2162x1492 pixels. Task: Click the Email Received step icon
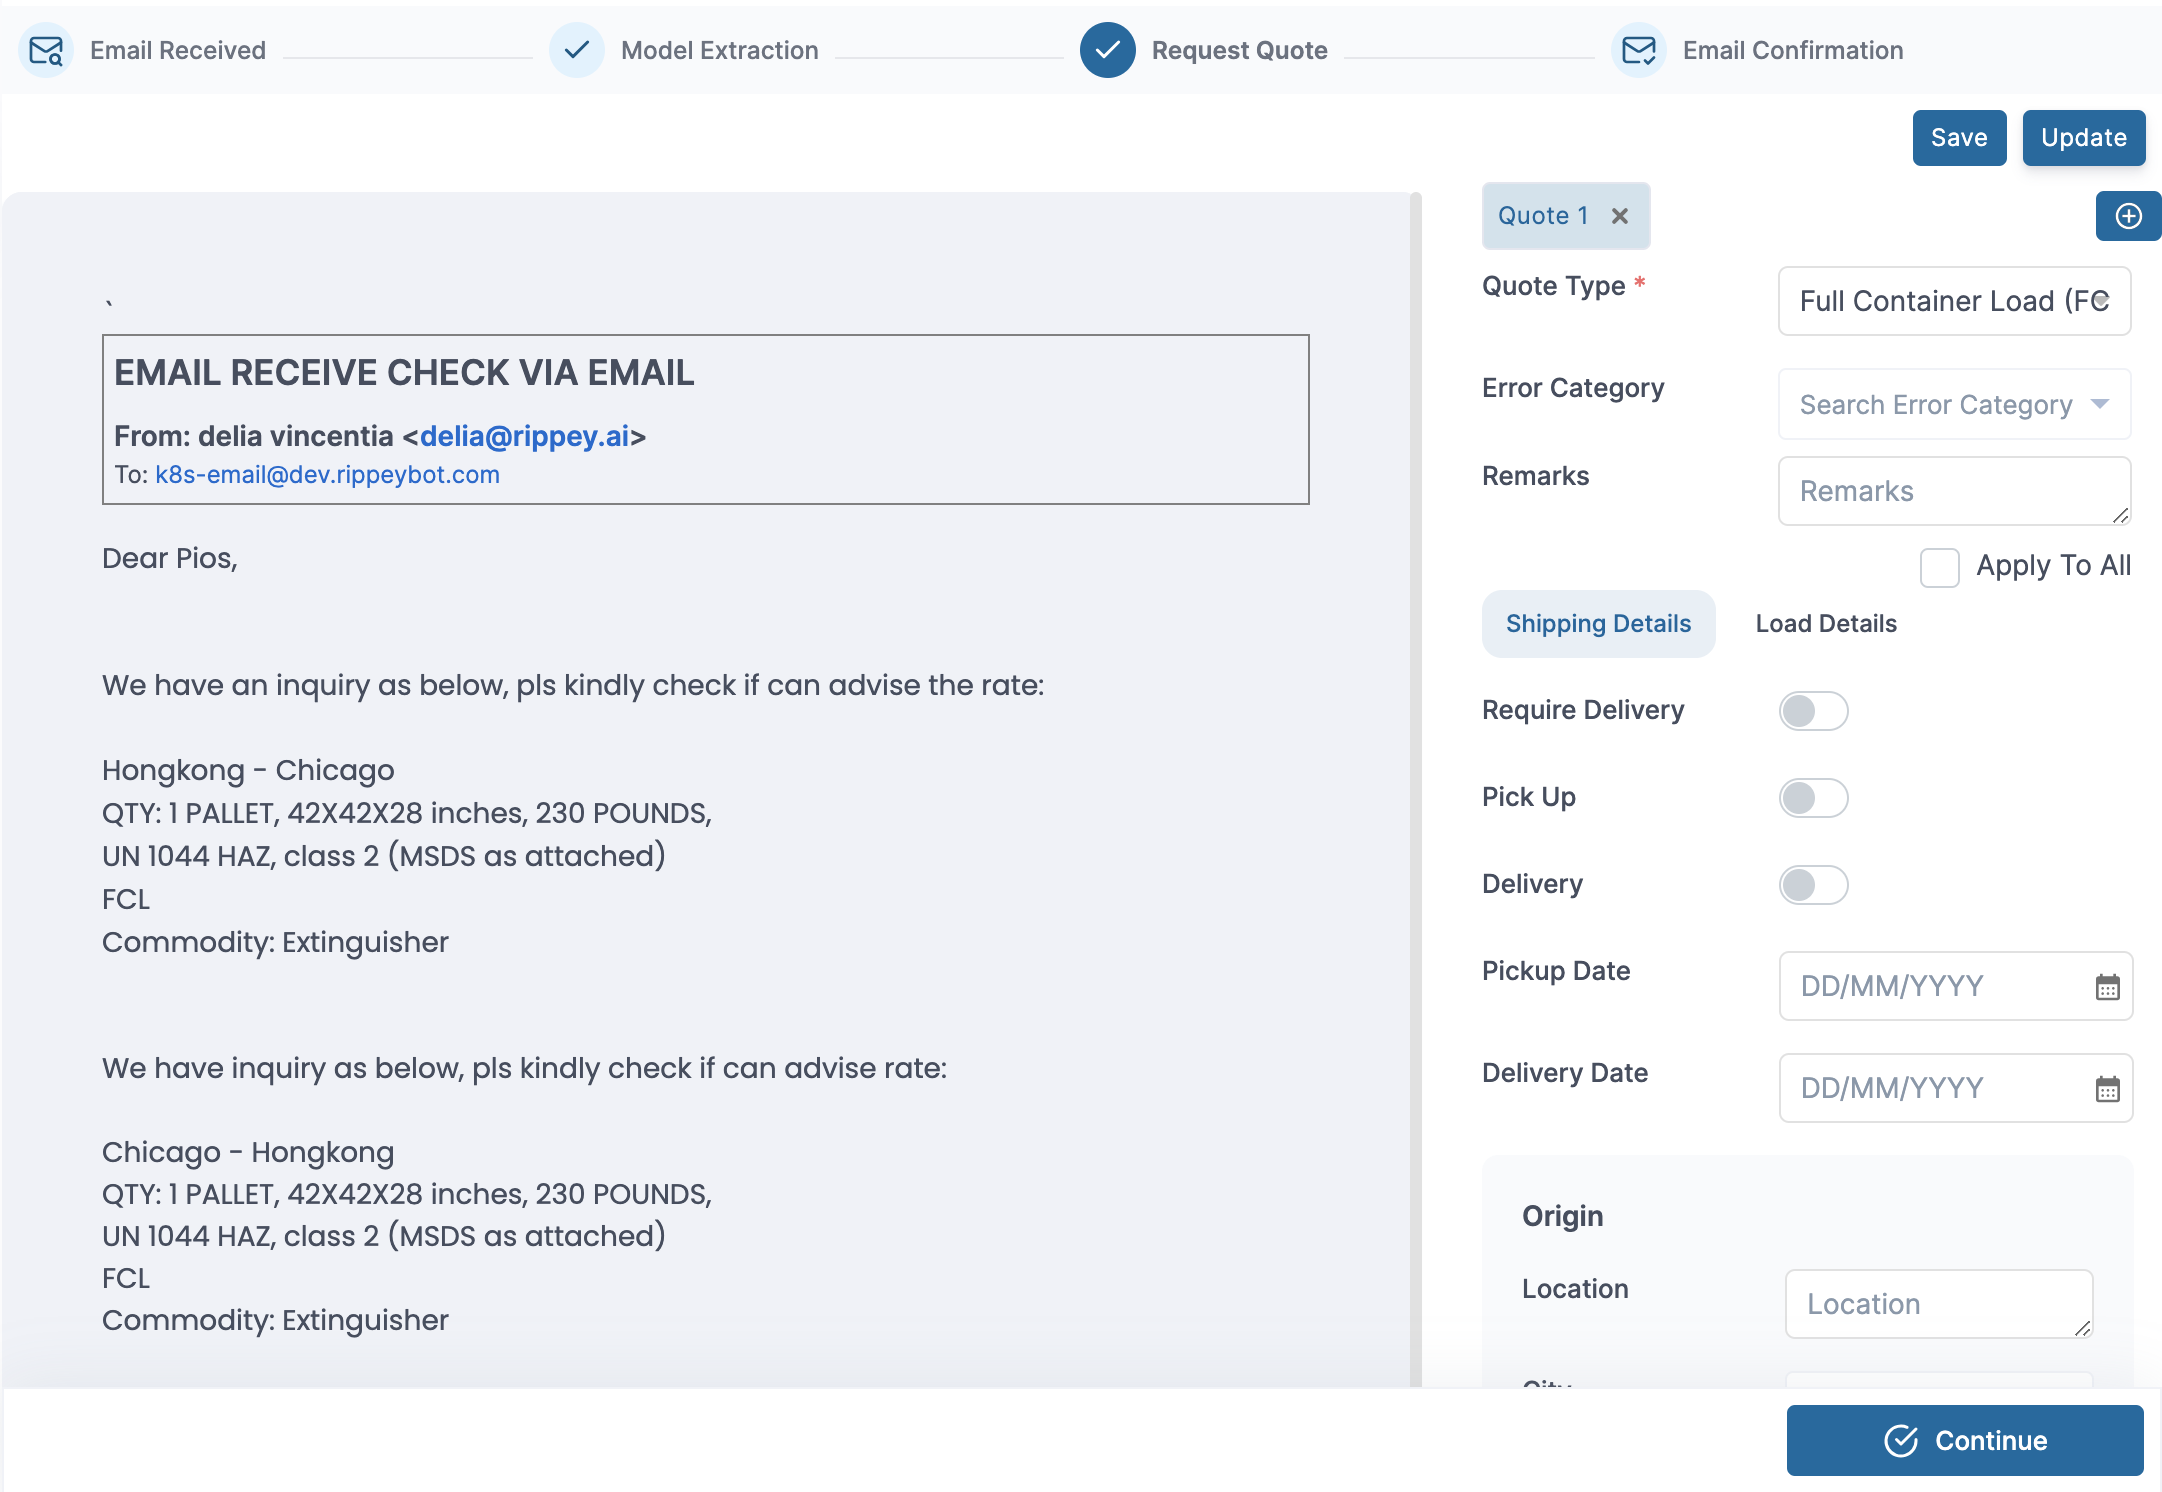coord(46,51)
